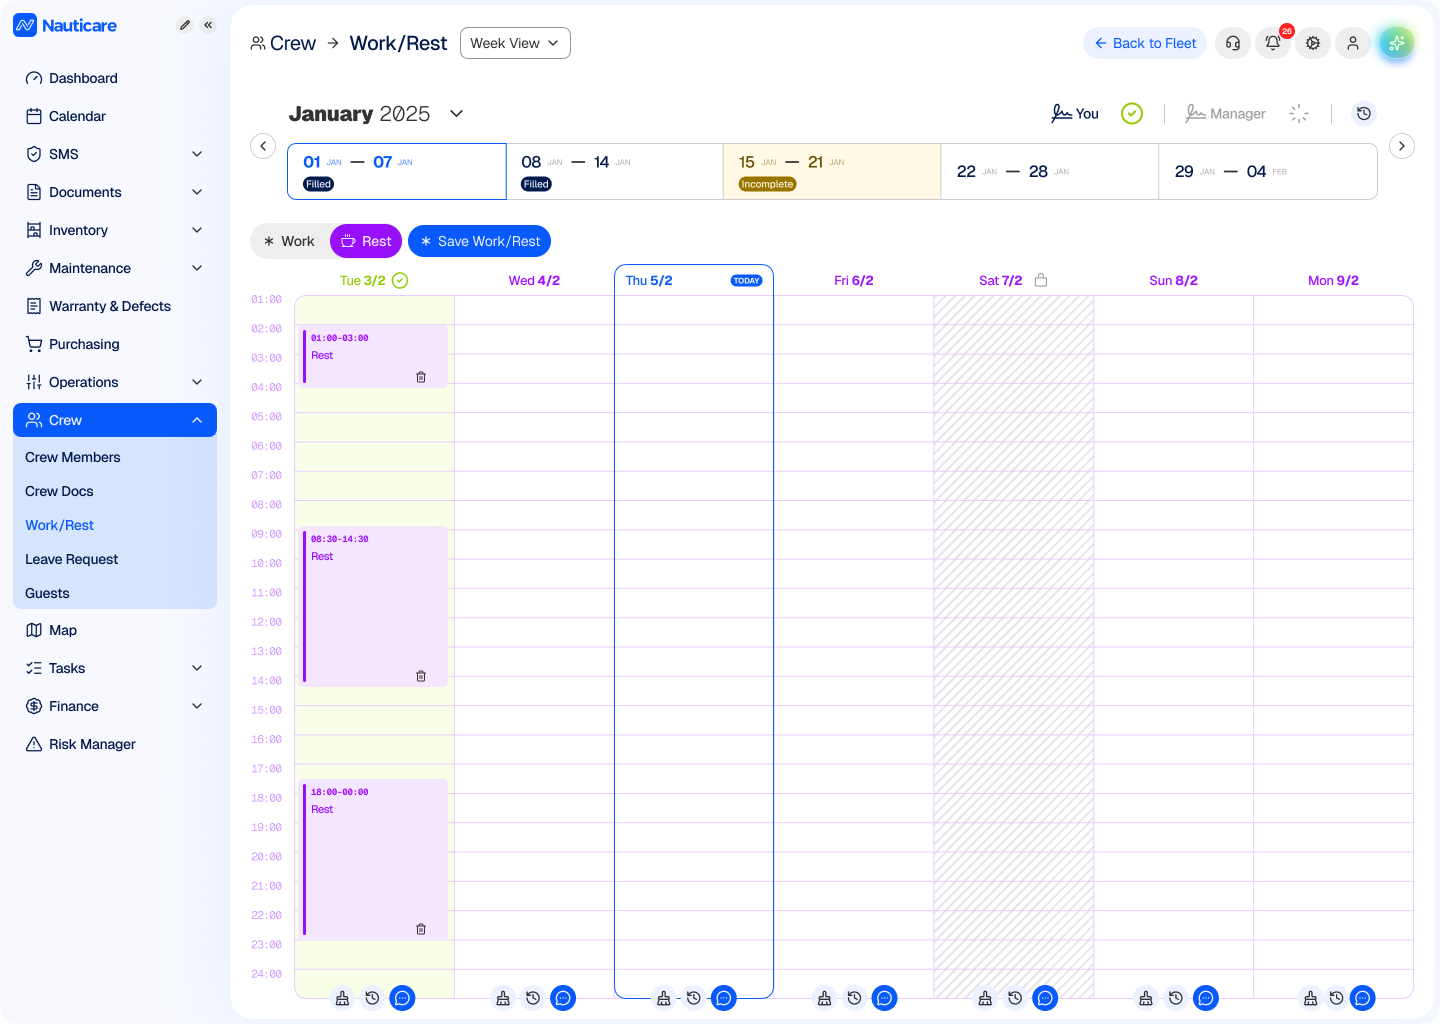This screenshot has width=1440, height=1024.
Task: Open Leave Request submenu item
Action: pos(72,559)
